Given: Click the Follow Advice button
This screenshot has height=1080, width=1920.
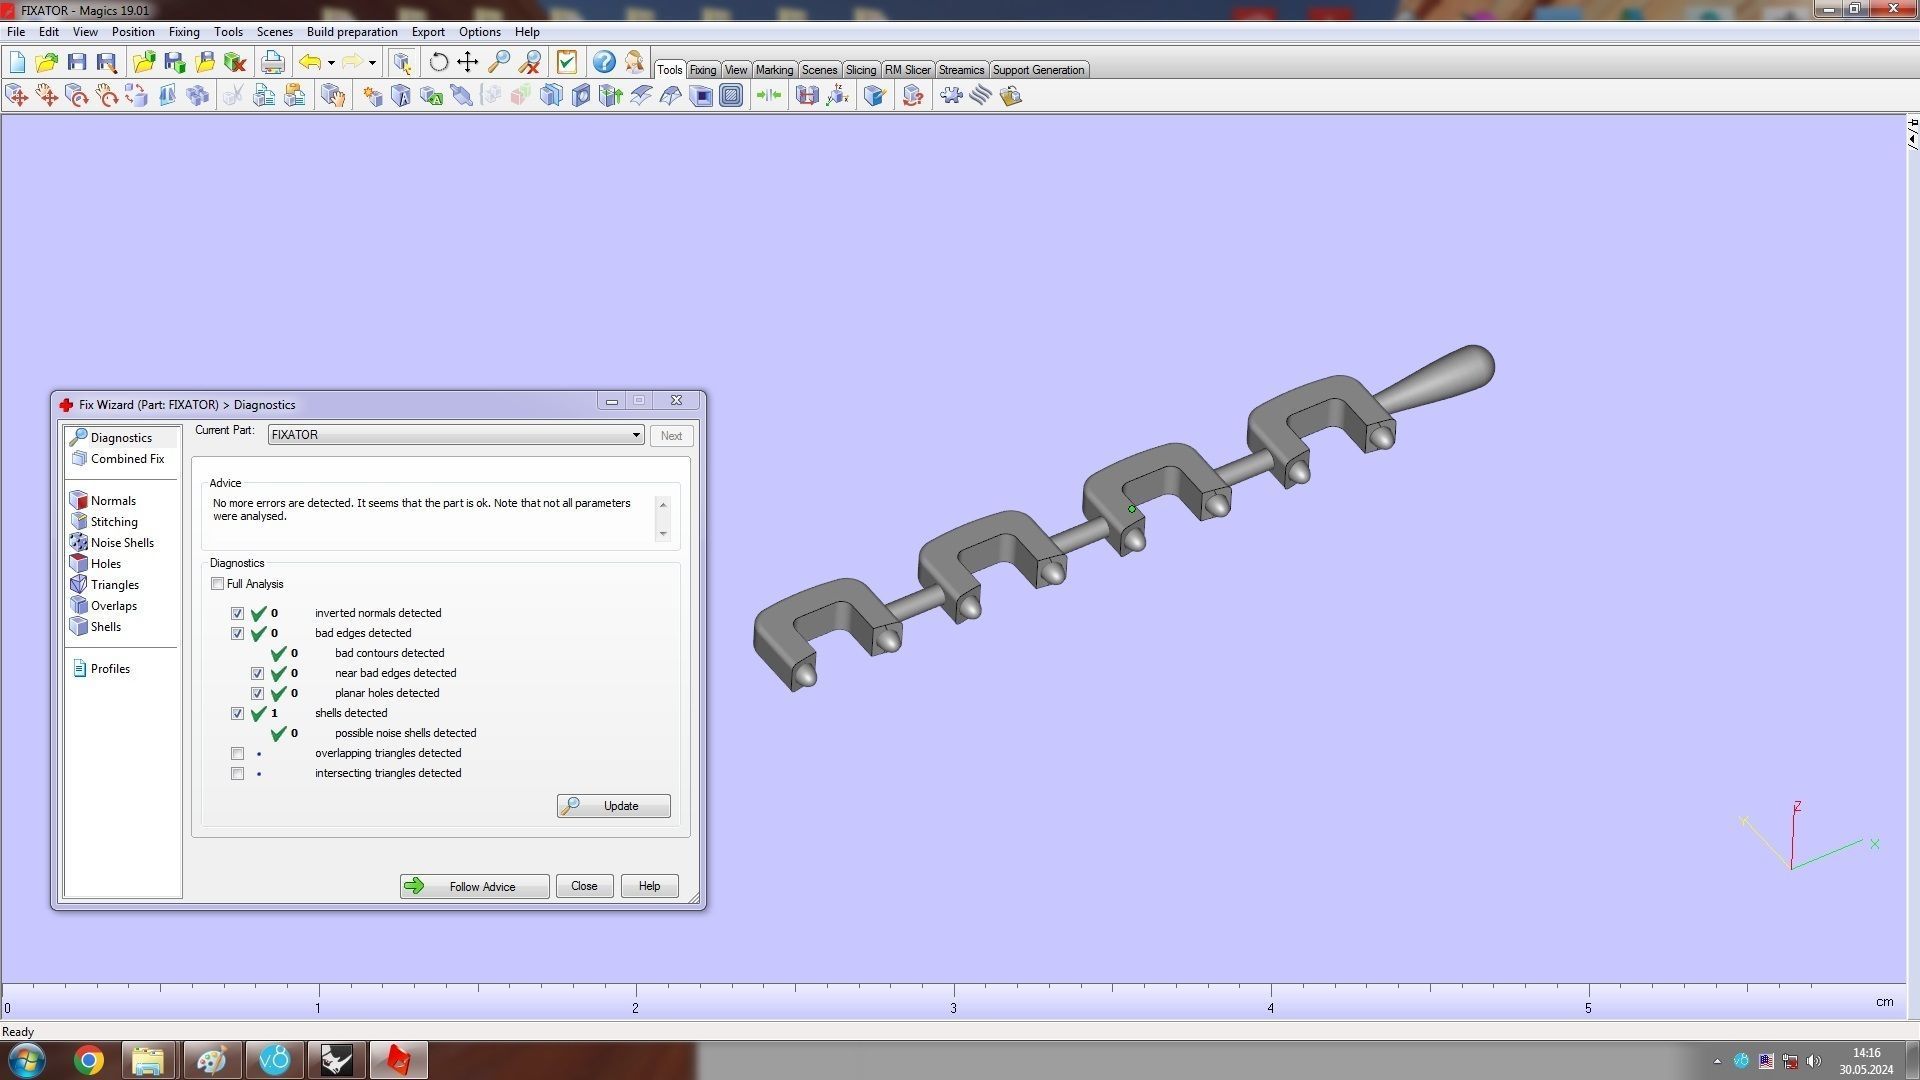Looking at the screenshot, I should (474, 886).
